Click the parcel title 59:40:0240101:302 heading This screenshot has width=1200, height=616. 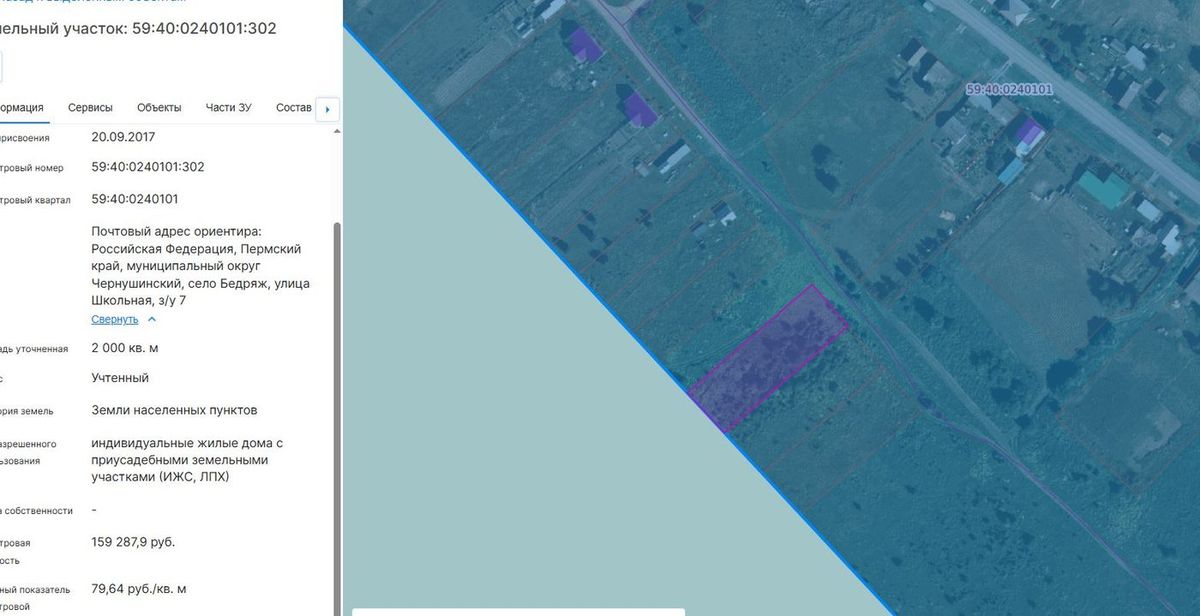pyautogui.click(x=138, y=28)
